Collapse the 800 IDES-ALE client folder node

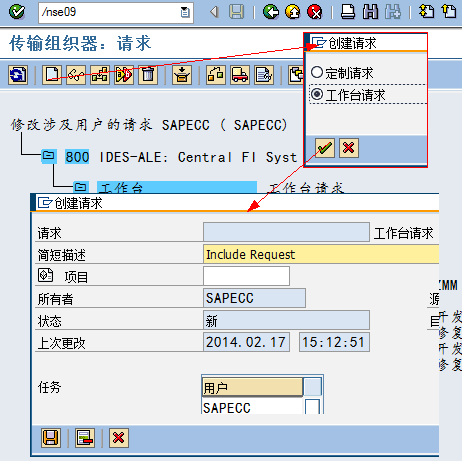(49, 156)
